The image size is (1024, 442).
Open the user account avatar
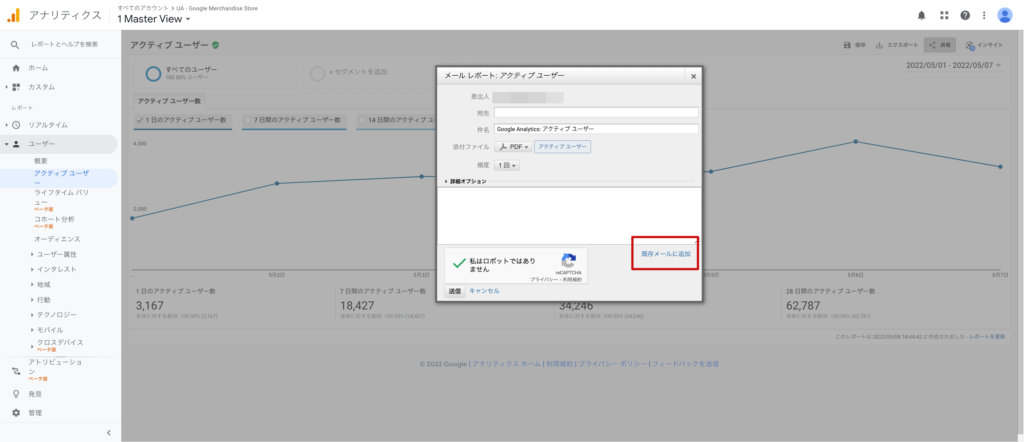click(x=1004, y=15)
